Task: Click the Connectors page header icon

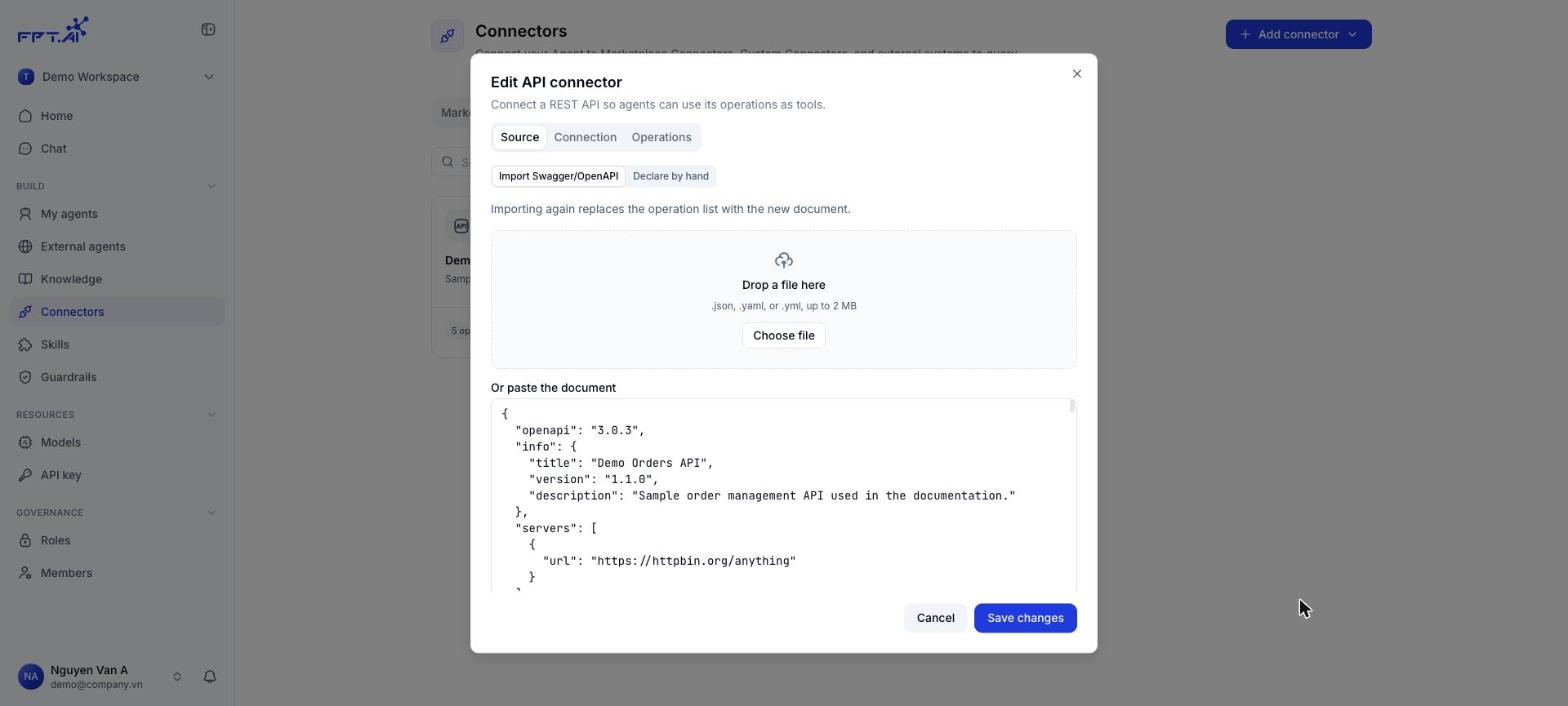Action: click(448, 36)
